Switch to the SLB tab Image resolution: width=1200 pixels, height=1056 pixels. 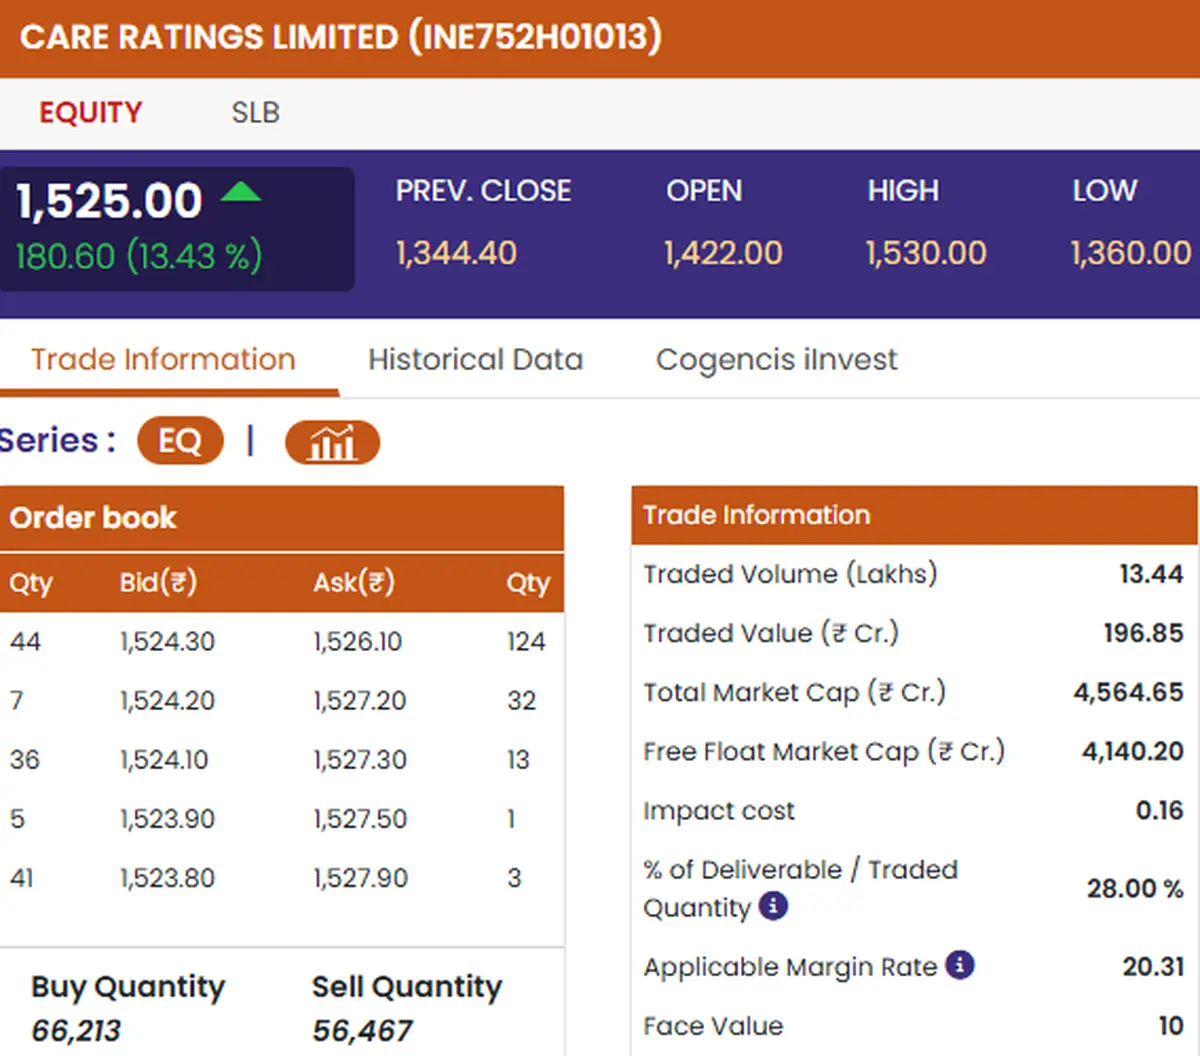[256, 112]
